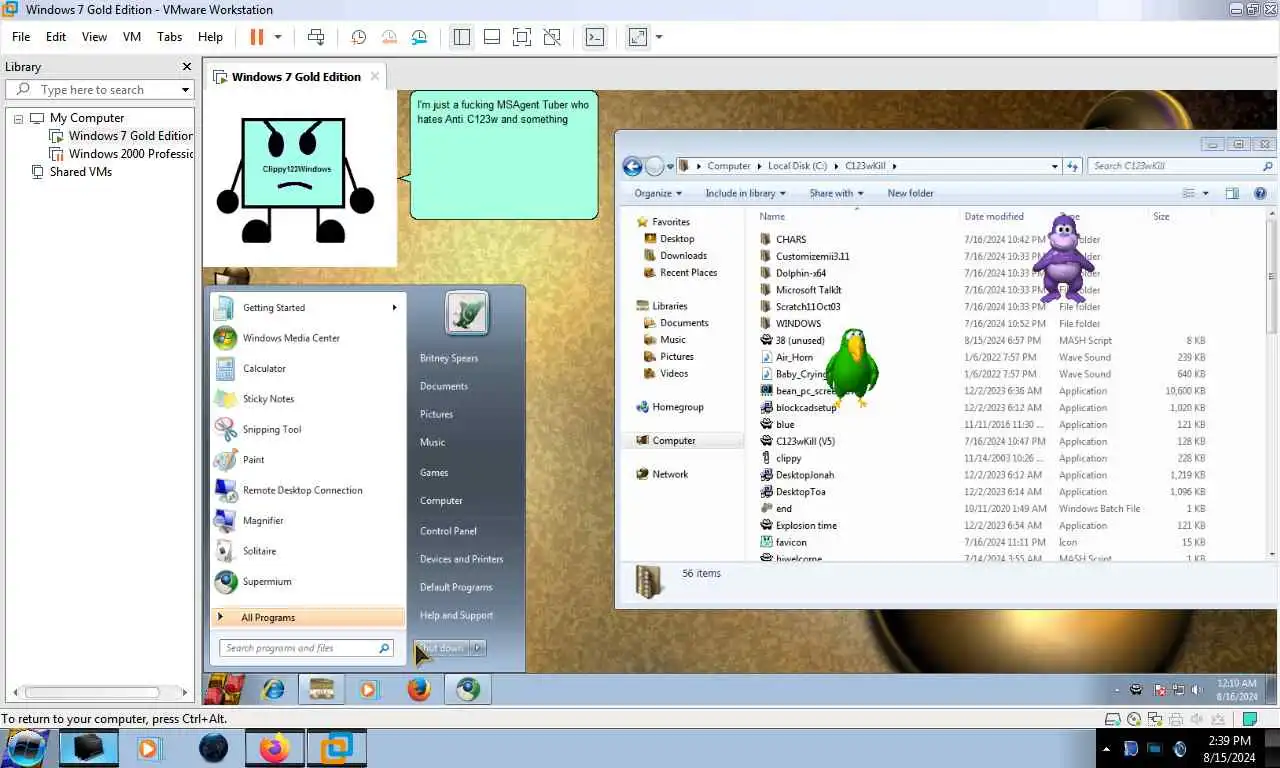Open the stretch display dropdown arrow
The image size is (1280, 768).
click(659, 37)
